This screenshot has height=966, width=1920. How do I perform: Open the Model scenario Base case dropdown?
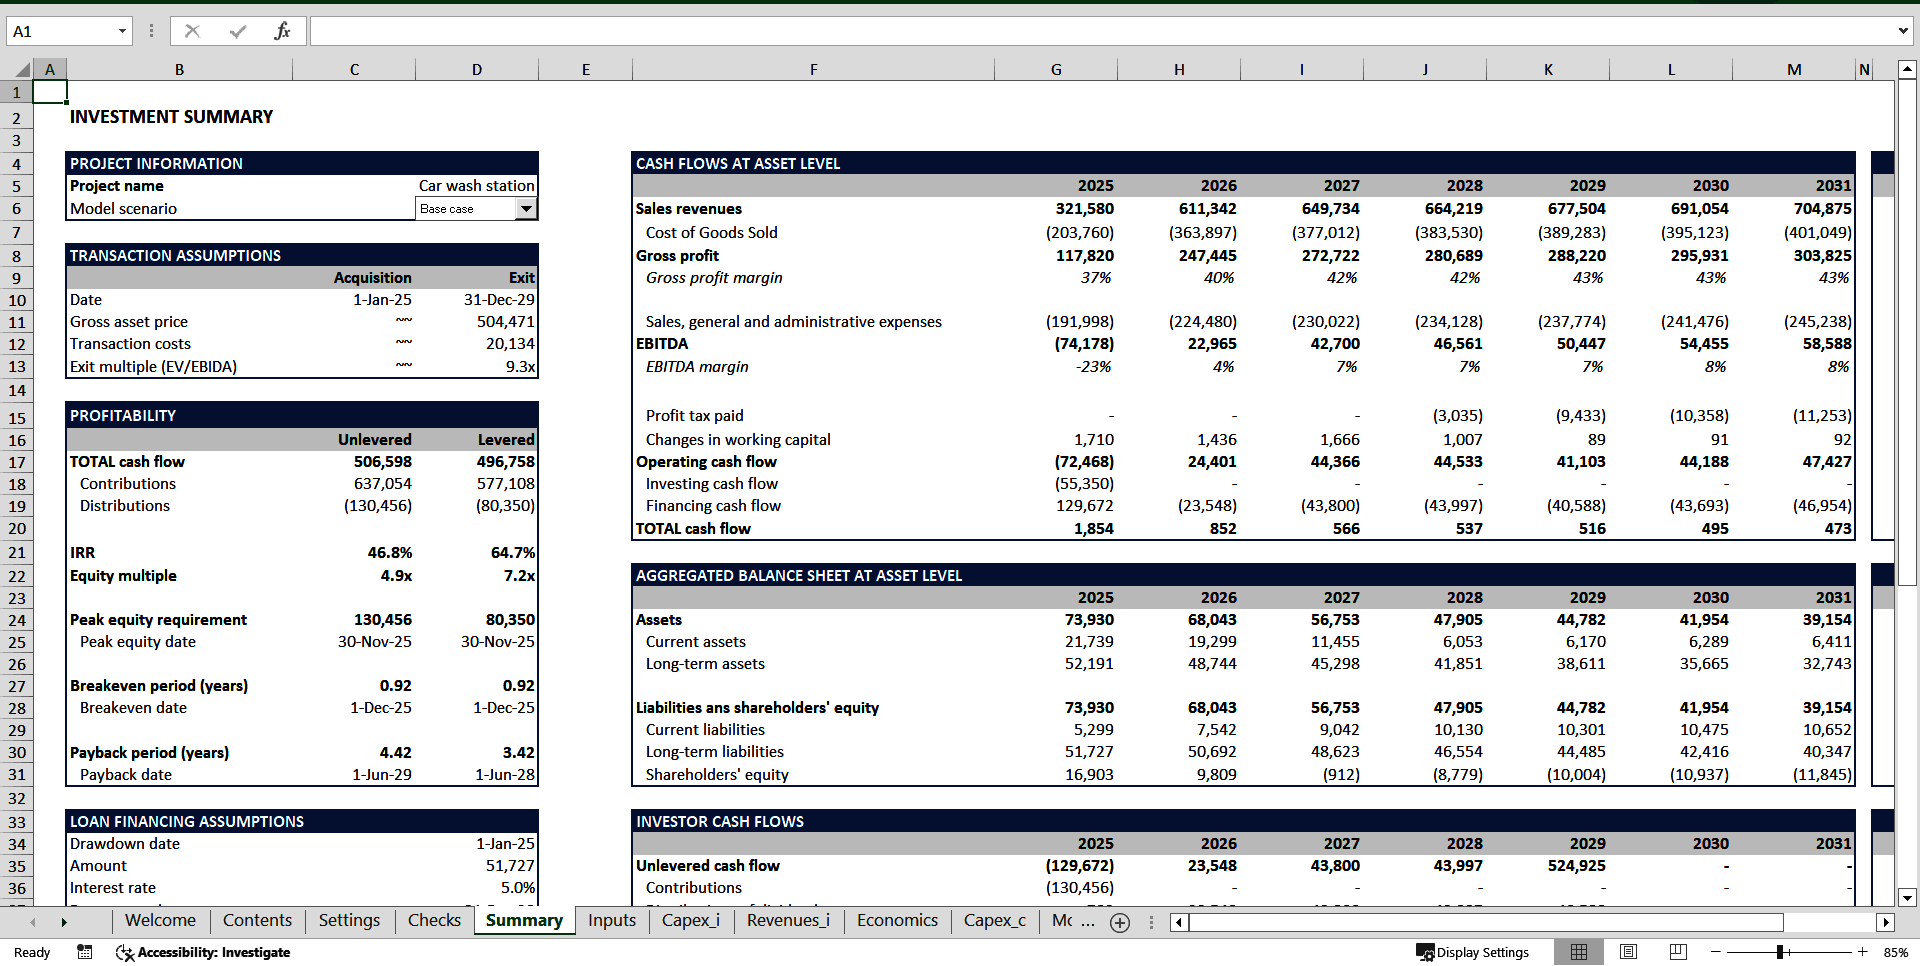pos(527,208)
